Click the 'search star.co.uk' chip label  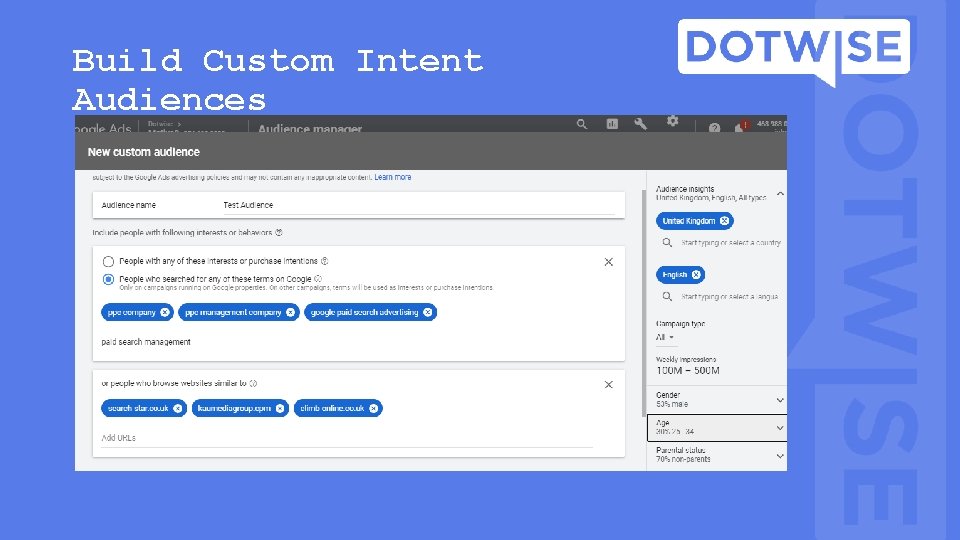[x=138, y=408]
